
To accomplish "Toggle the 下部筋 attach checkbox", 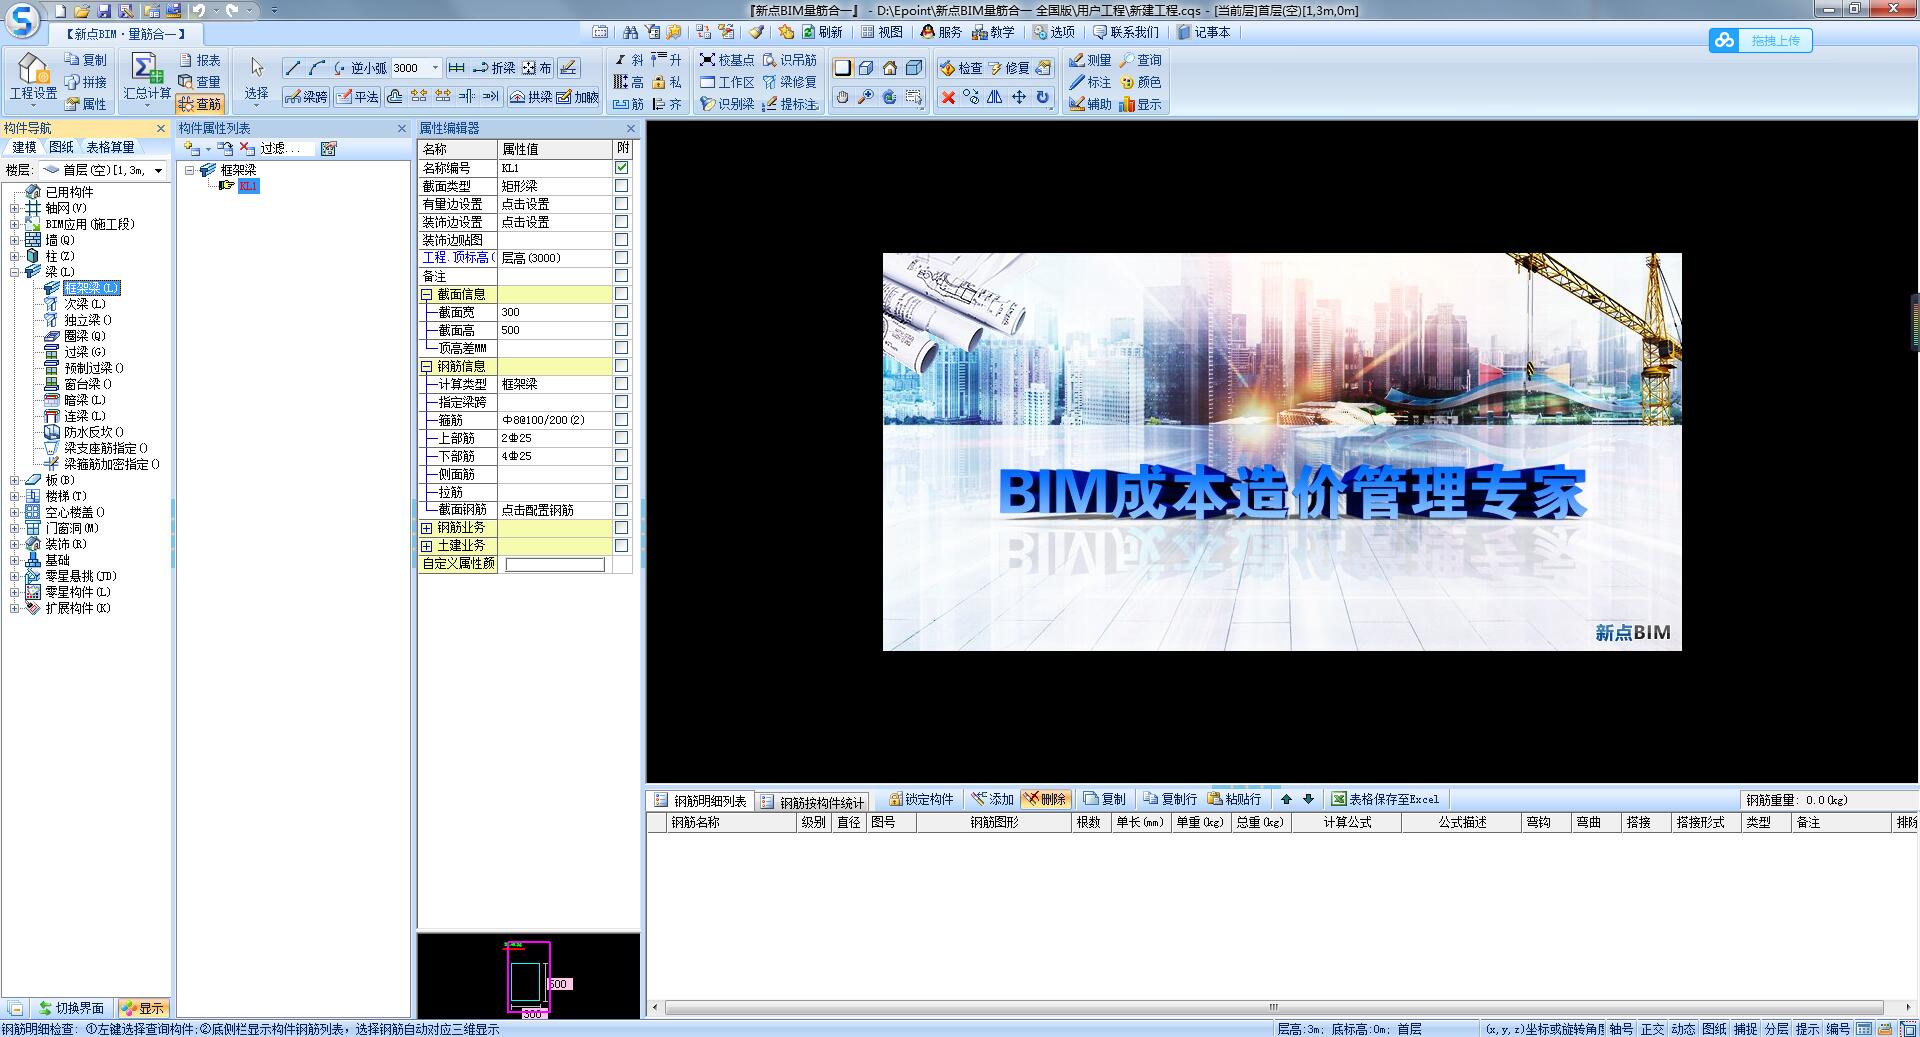I will click(621, 456).
